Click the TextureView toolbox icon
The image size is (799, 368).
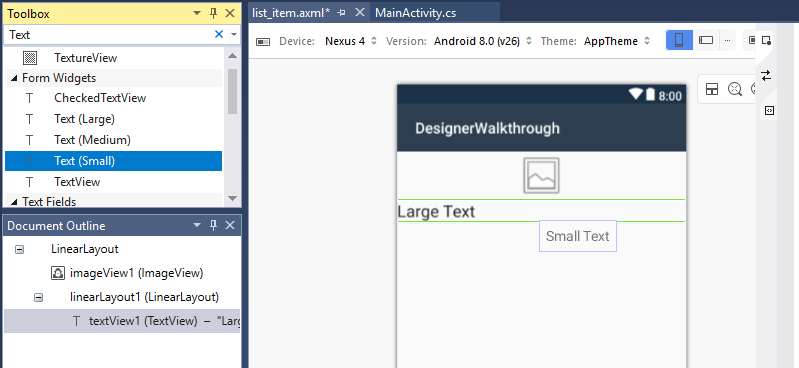[x=30, y=58]
